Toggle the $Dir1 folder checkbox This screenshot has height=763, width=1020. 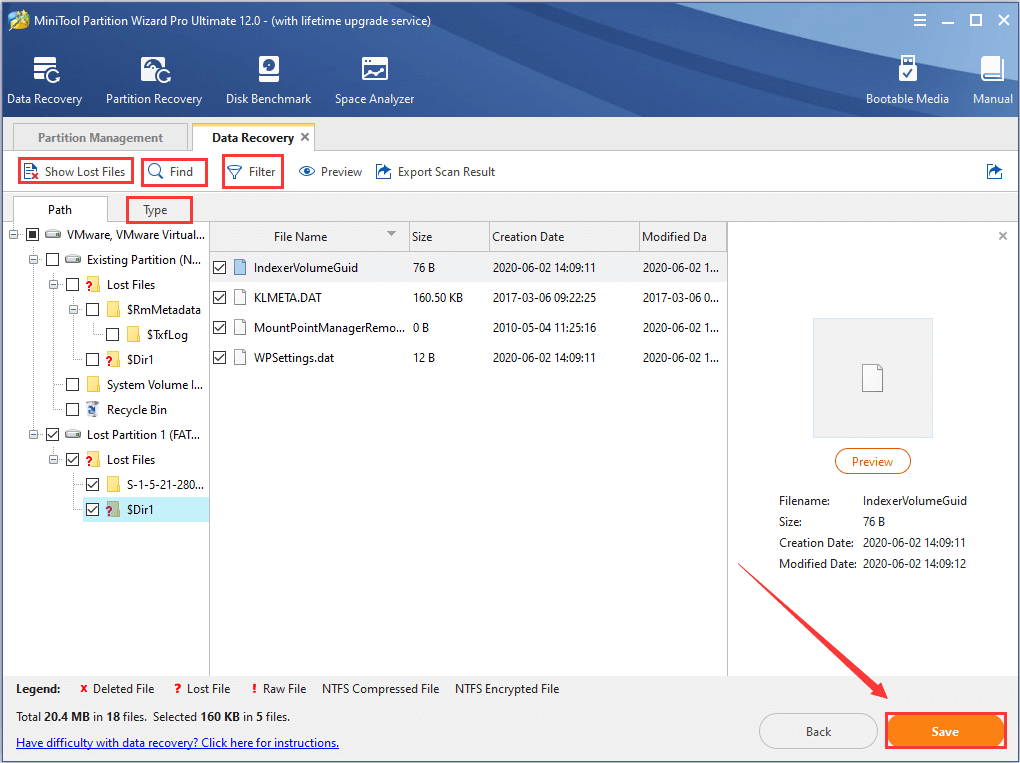91,509
